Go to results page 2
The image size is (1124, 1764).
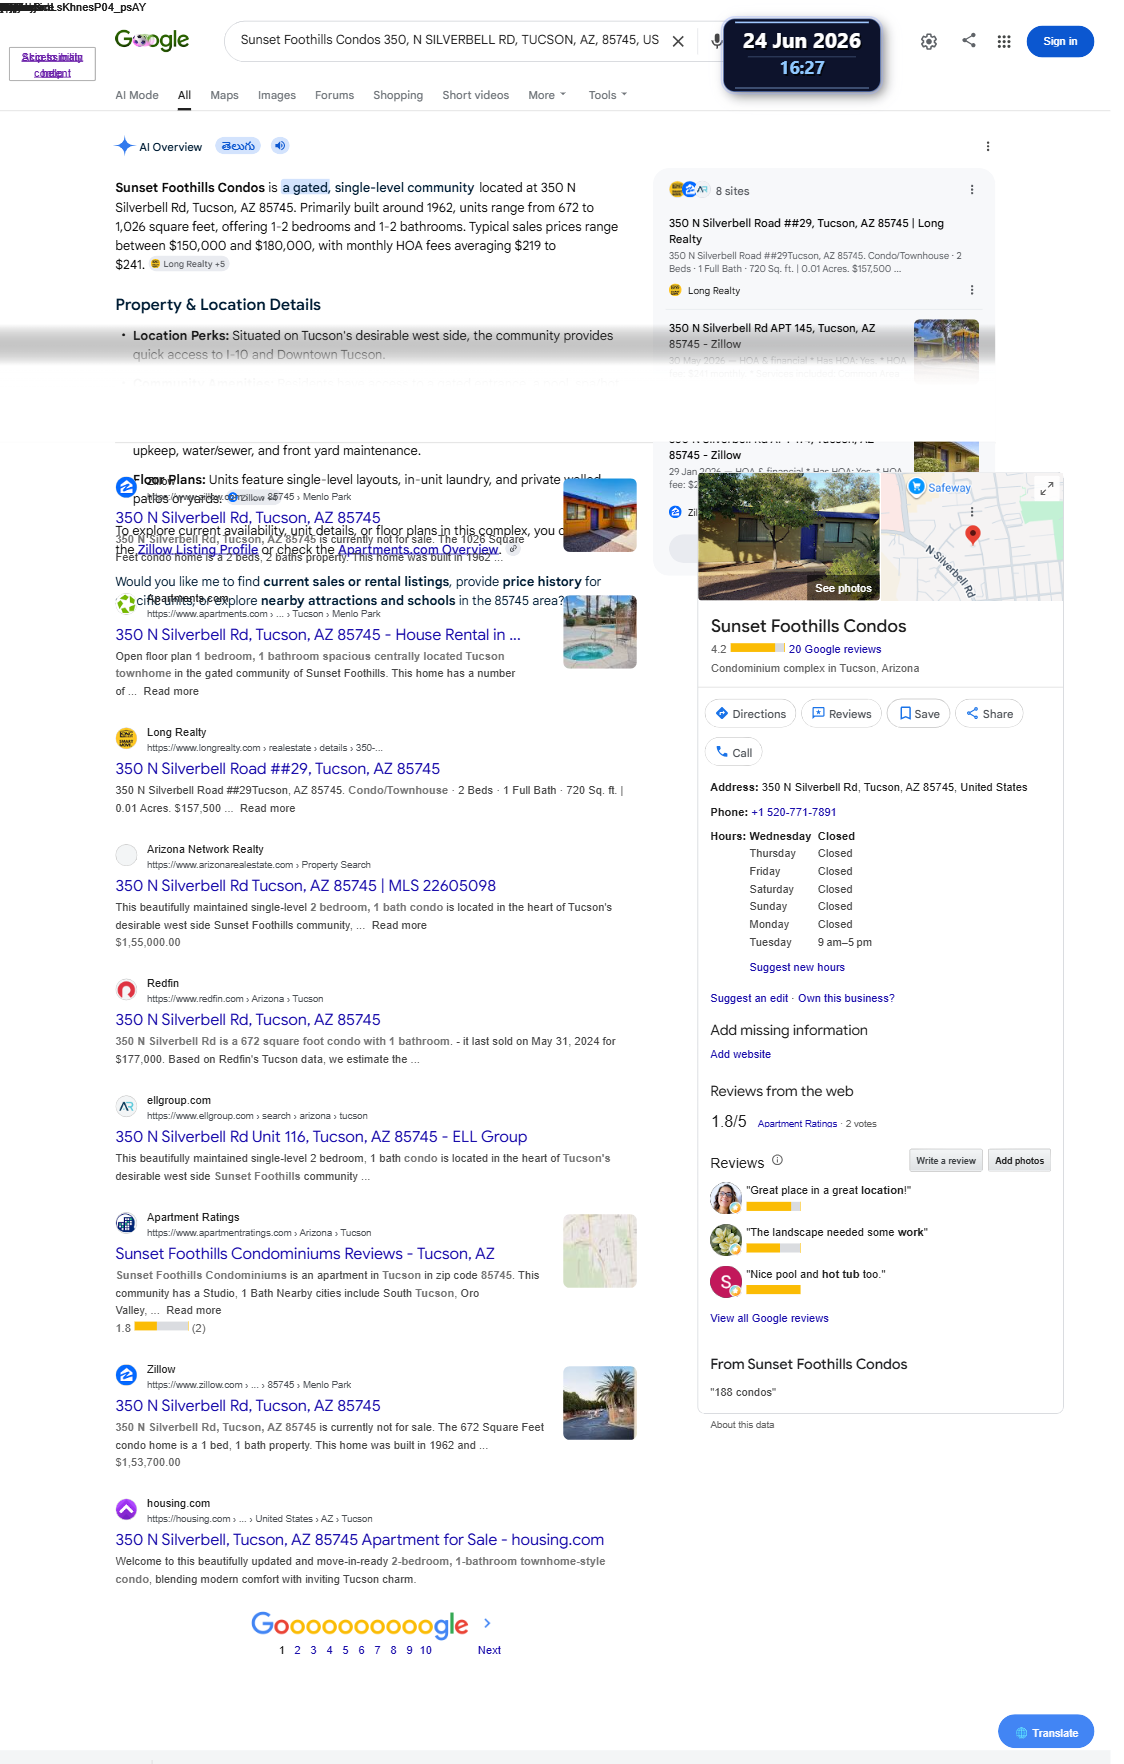297,1650
